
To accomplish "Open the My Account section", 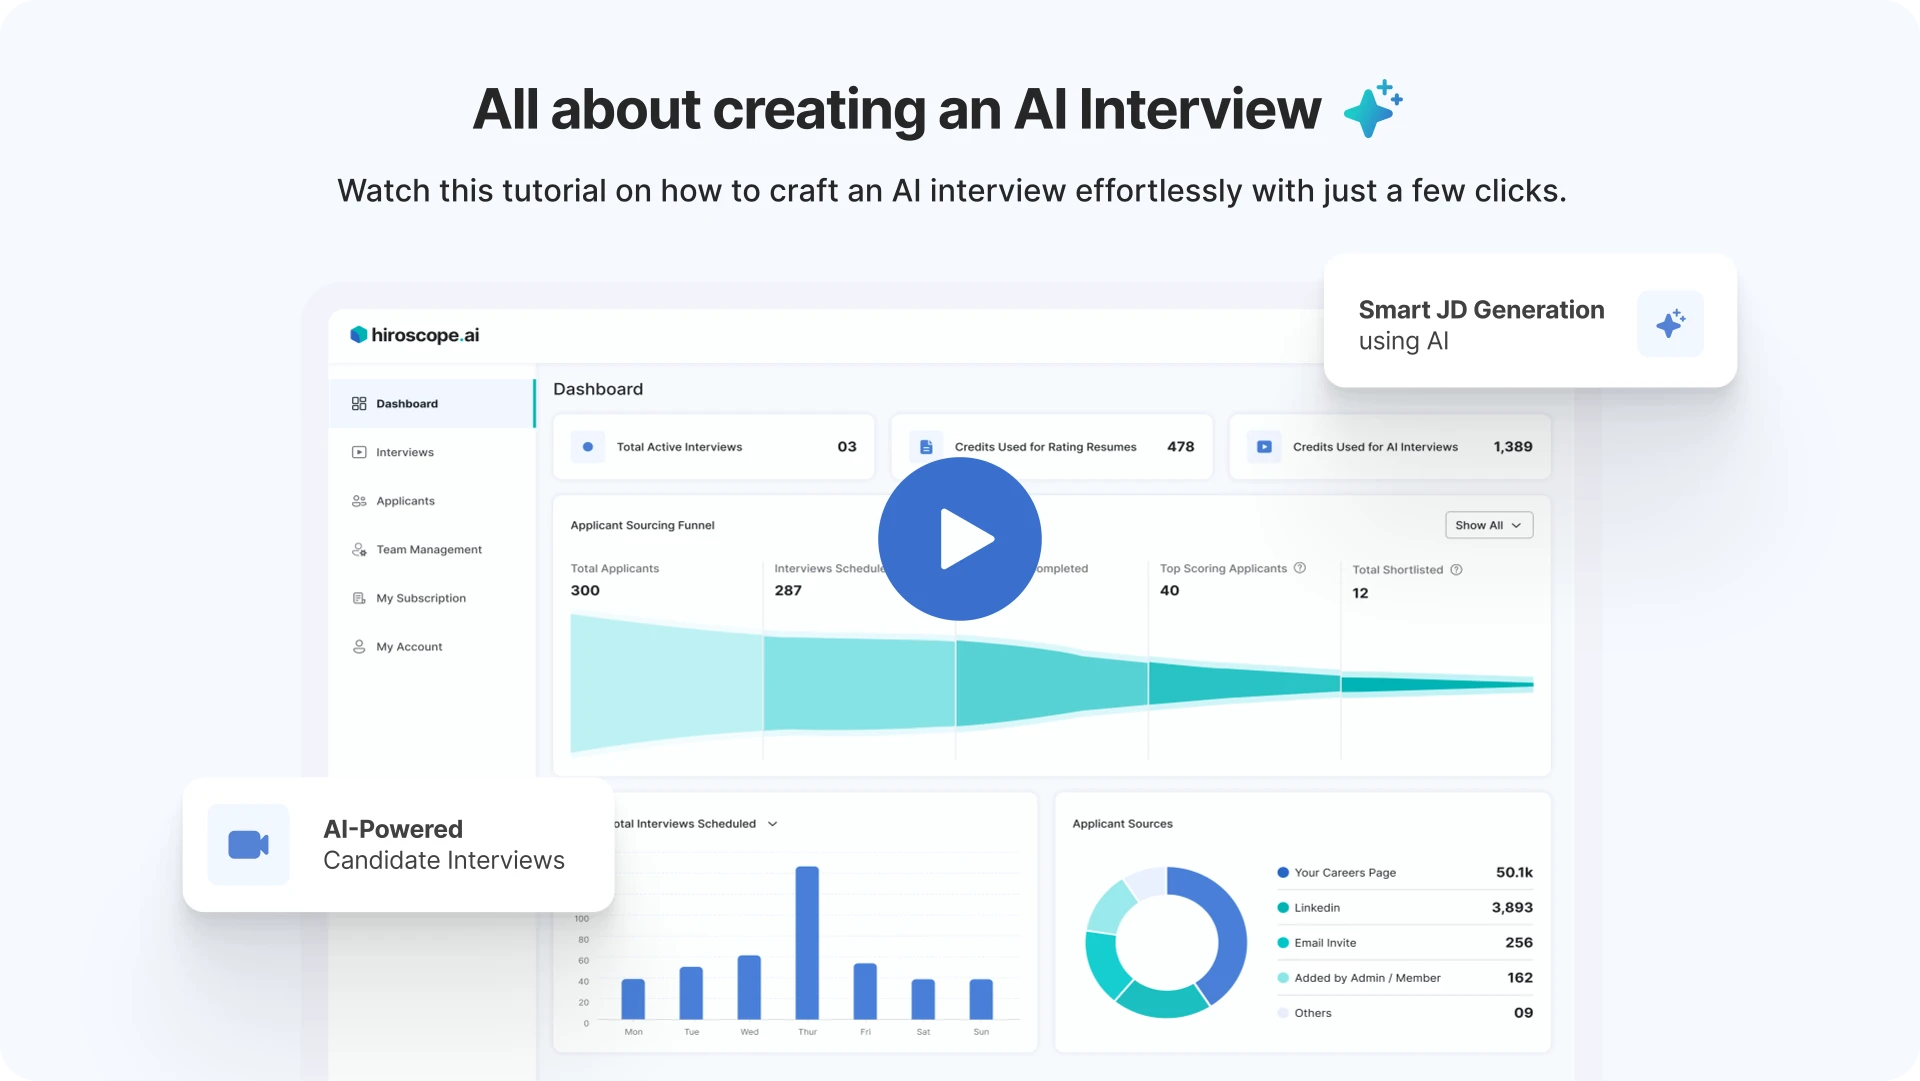I will pyautogui.click(x=409, y=646).
